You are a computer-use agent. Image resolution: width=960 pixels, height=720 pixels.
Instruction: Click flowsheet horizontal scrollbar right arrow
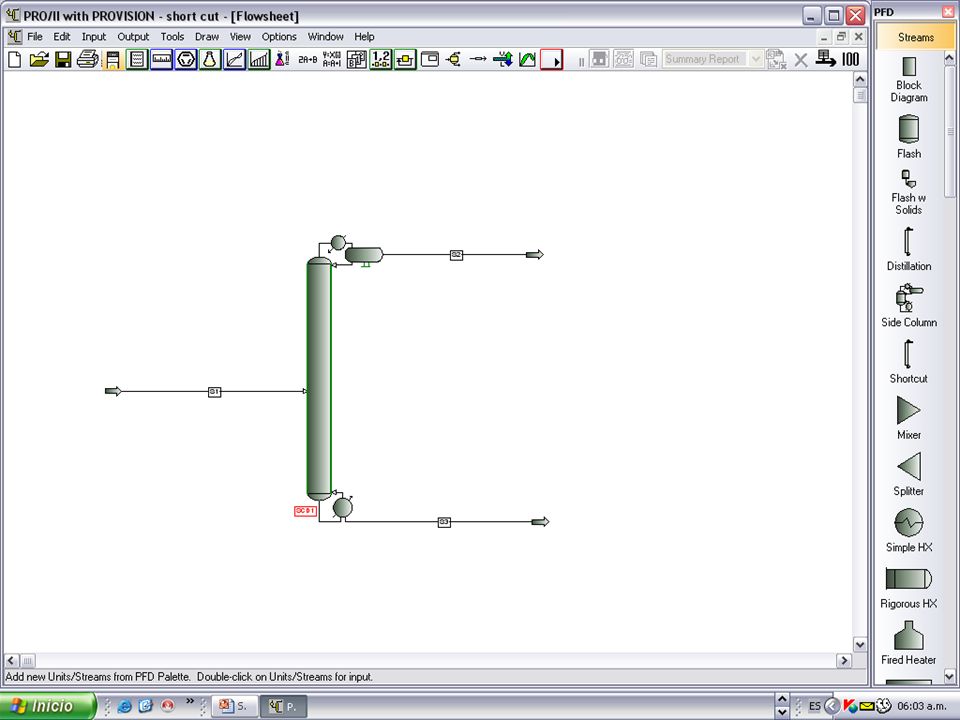[x=844, y=661]
